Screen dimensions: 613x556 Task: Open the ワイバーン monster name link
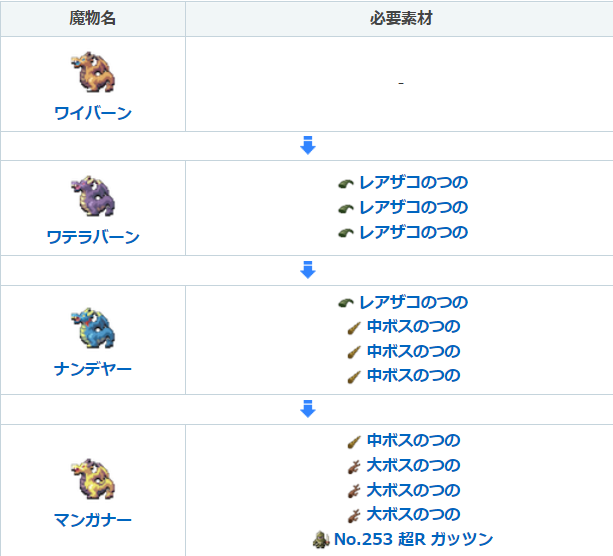pyautogui.click(x=93, y=113)
